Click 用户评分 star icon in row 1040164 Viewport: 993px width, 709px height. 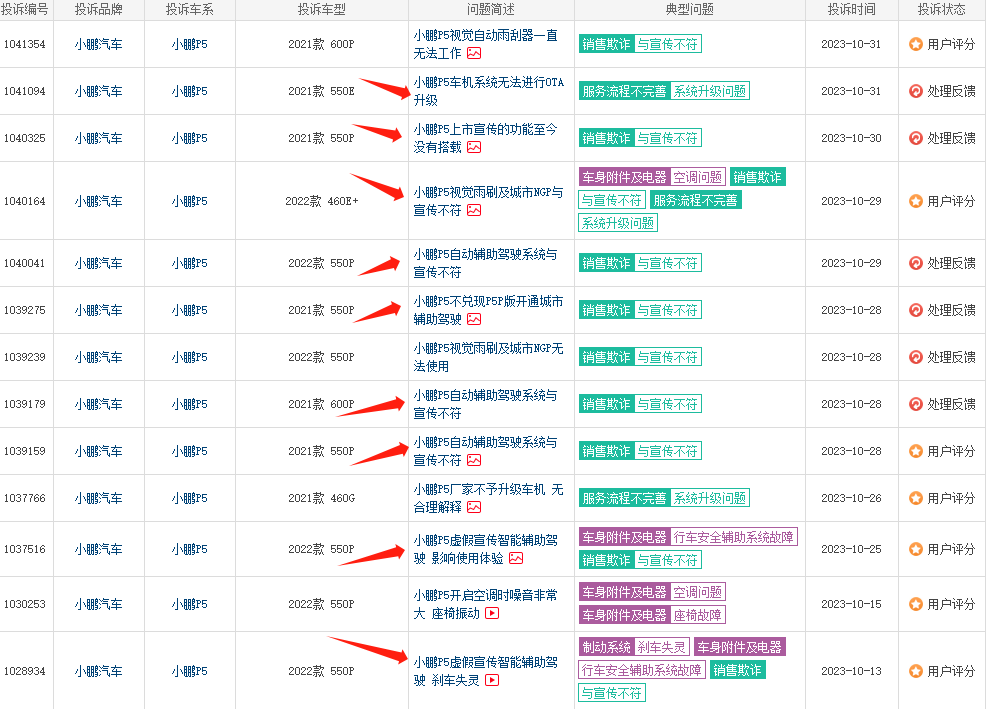[x=915, y=201]
